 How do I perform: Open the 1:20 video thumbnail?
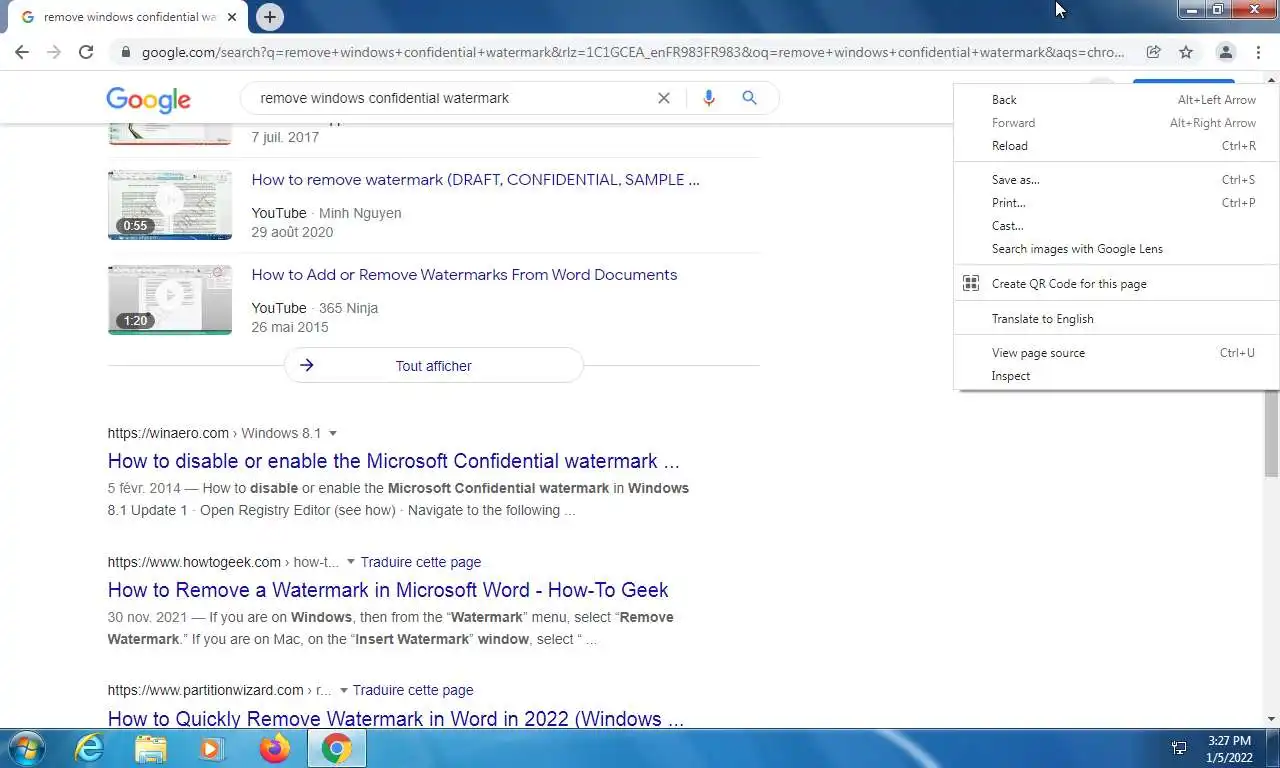(170, 299)
